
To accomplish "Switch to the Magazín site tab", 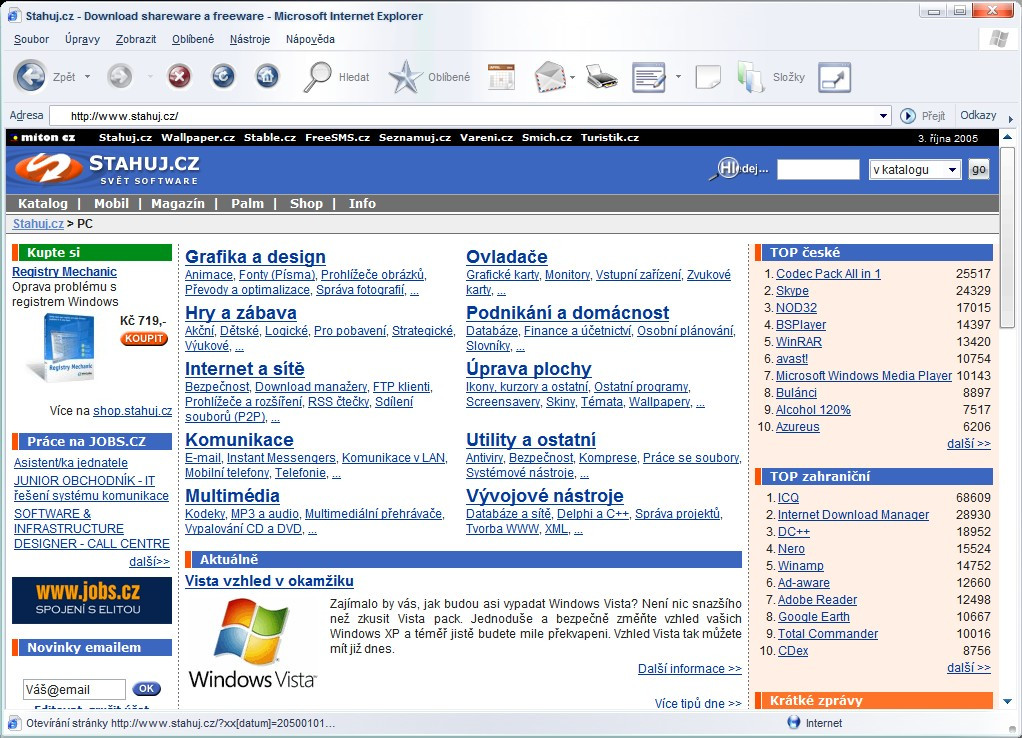I will [177, 203].
